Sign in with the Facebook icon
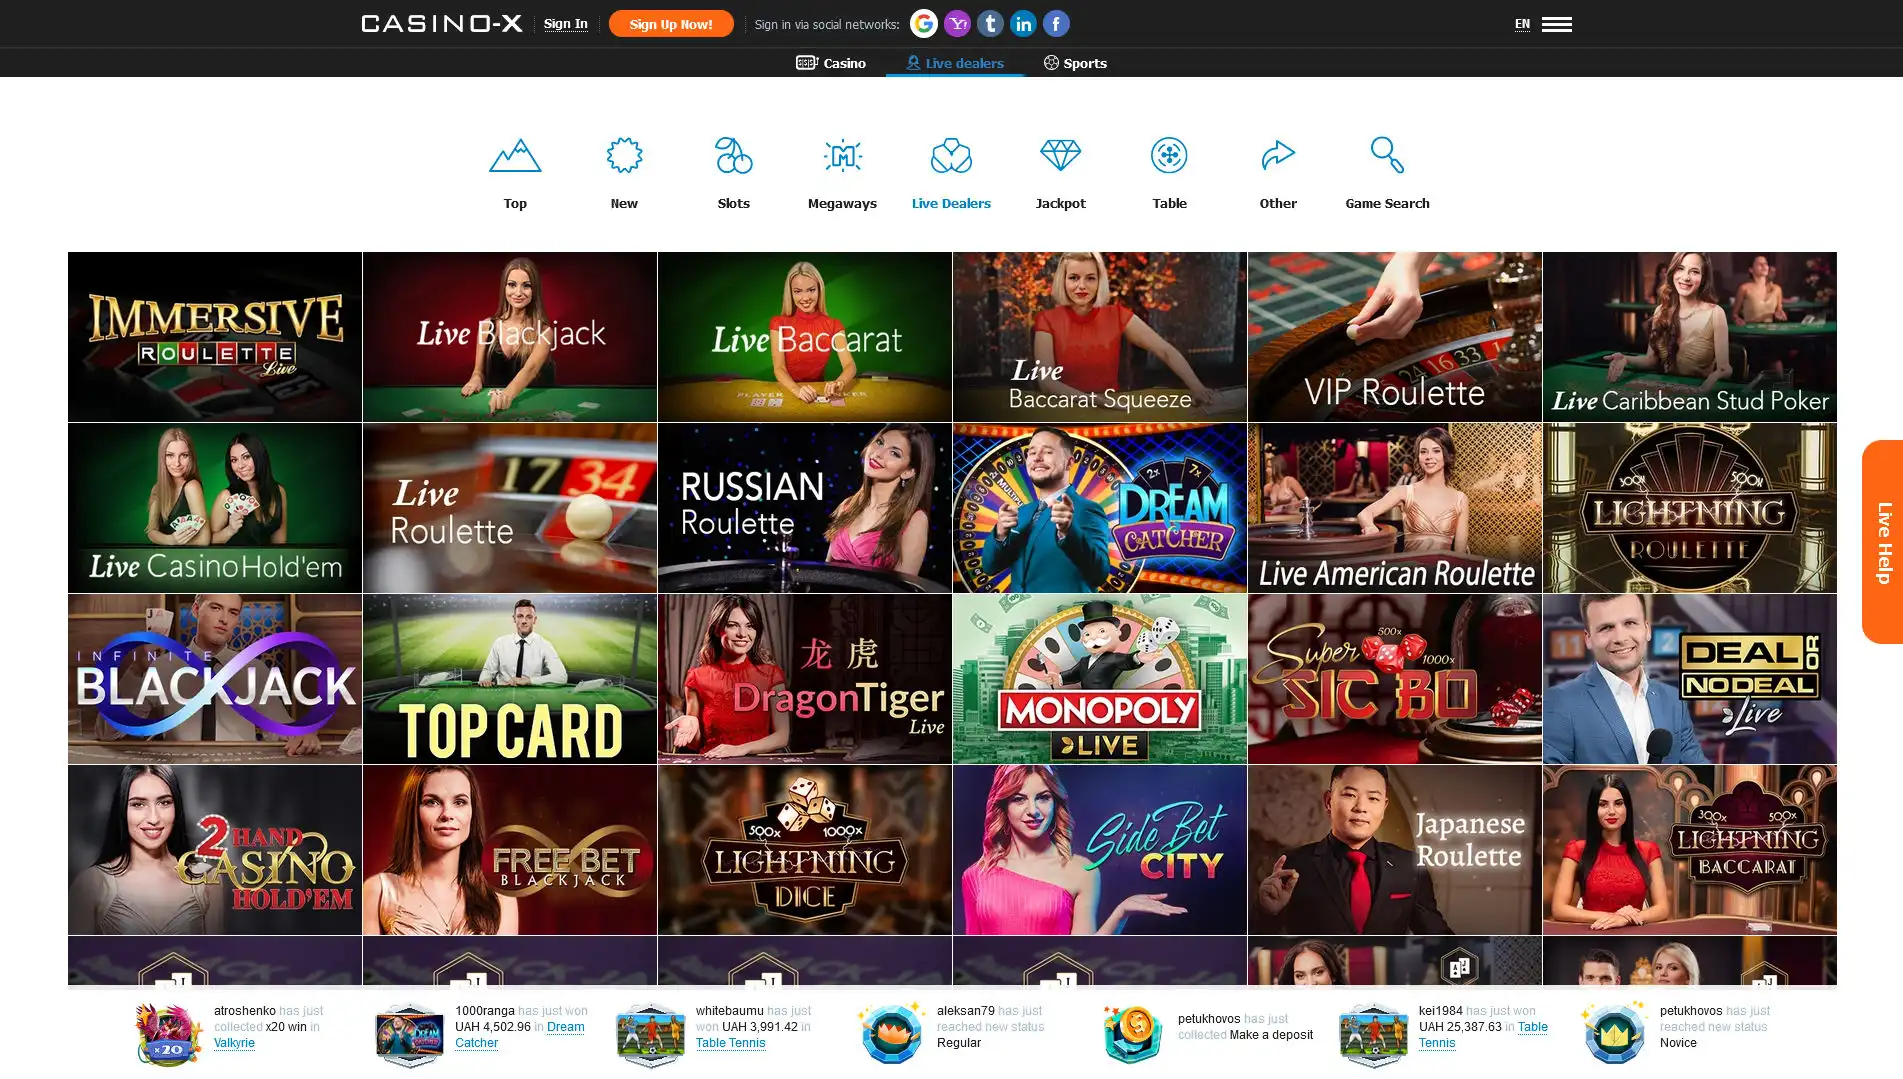 coord(1056,23)
